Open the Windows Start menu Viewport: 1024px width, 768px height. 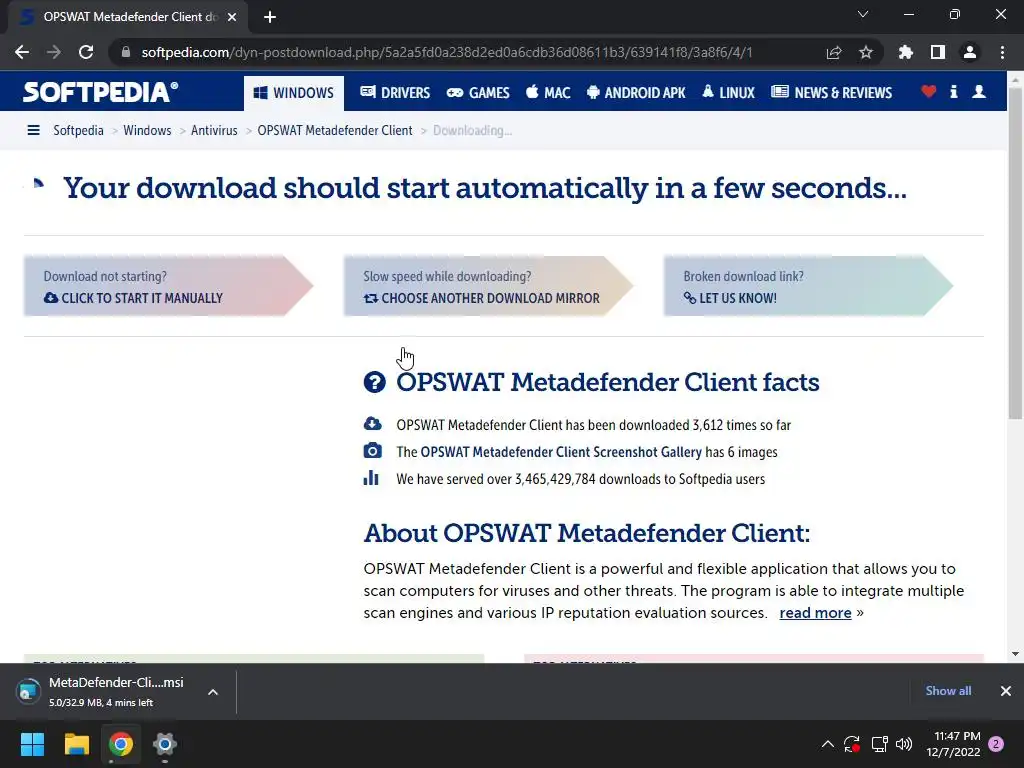(x=32, y=744)
